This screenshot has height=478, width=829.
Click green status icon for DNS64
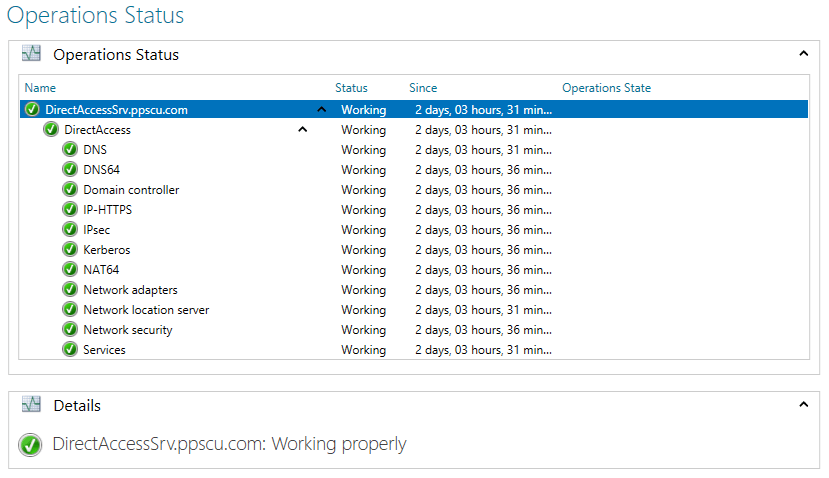(x=70, y=170)
